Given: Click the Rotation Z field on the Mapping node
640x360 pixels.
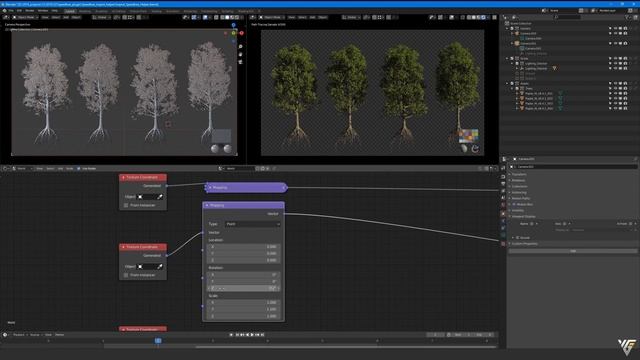Looking at the screenshot, I should (243, 288).
